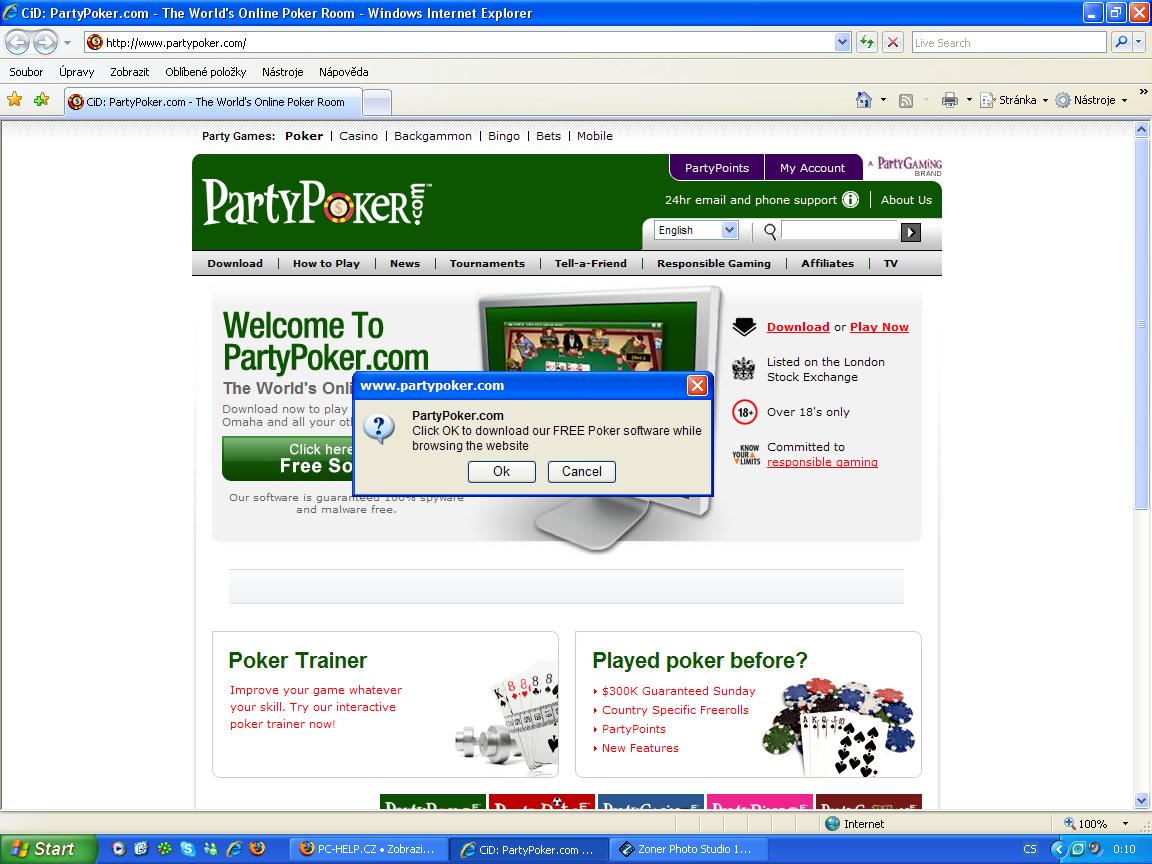1152x864 pixels.
Task: Click the Windows Start button
Action: tap(48, 849)
